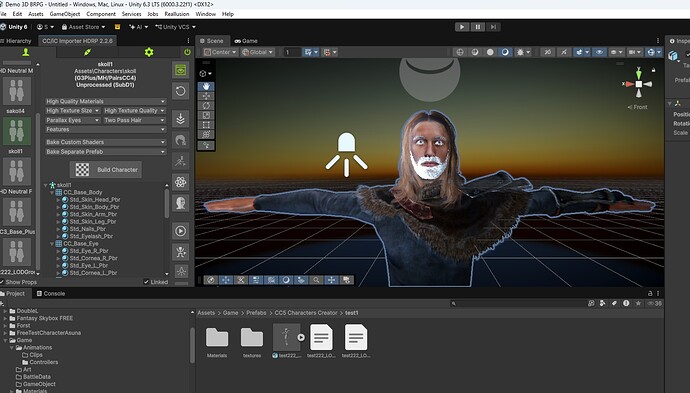
Task: Click the head profile icon button
Action: (x=180, y=203)
